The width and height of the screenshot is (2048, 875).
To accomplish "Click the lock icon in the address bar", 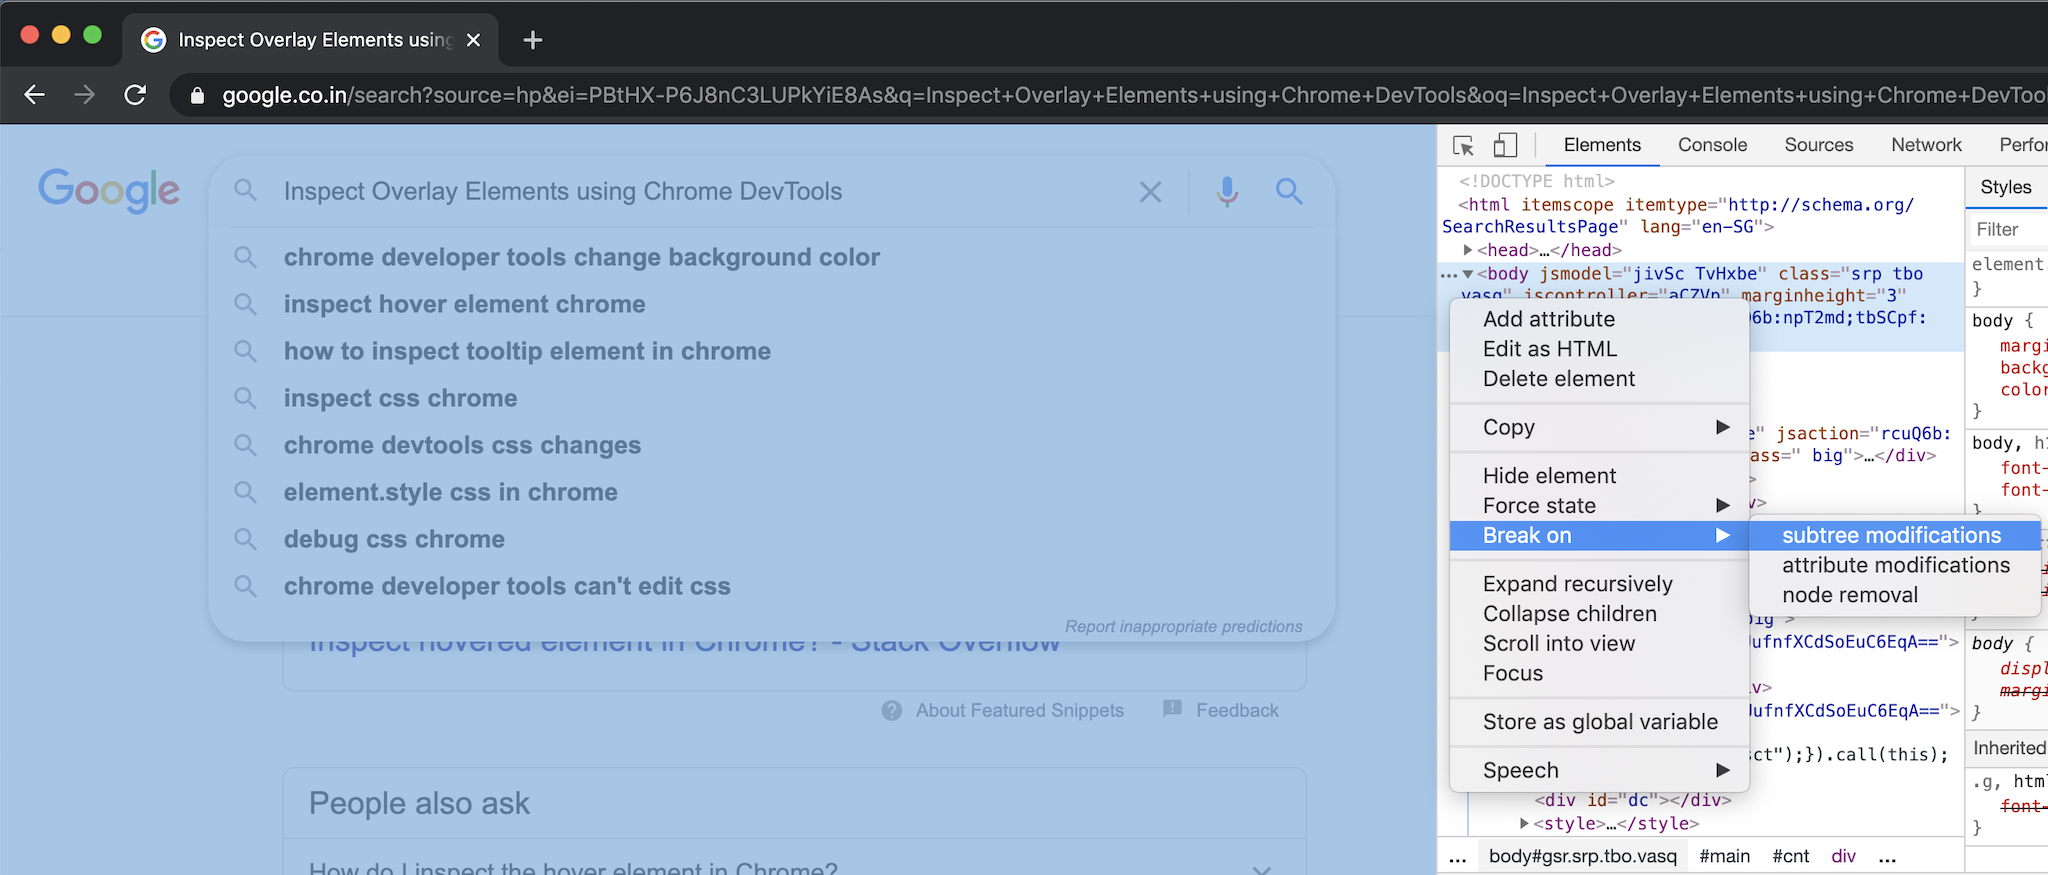I will (x=197, y=96).
